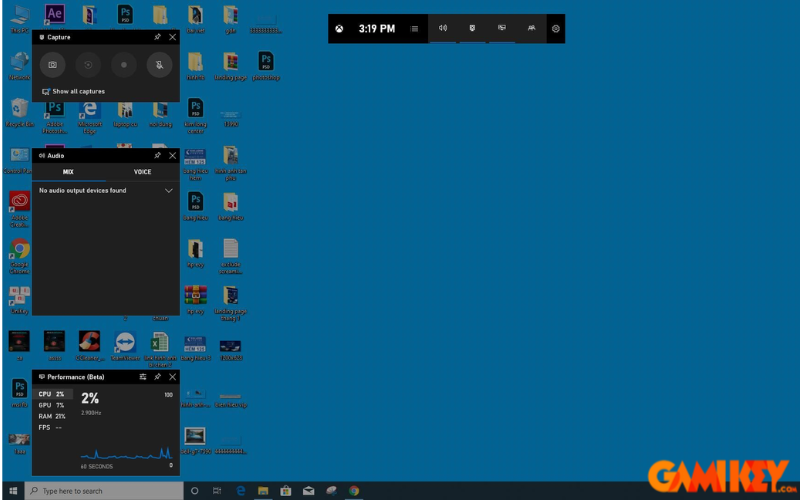800x500 pixels.
Task: Take a screenshot with the camera button
Action: coord(53,65)
